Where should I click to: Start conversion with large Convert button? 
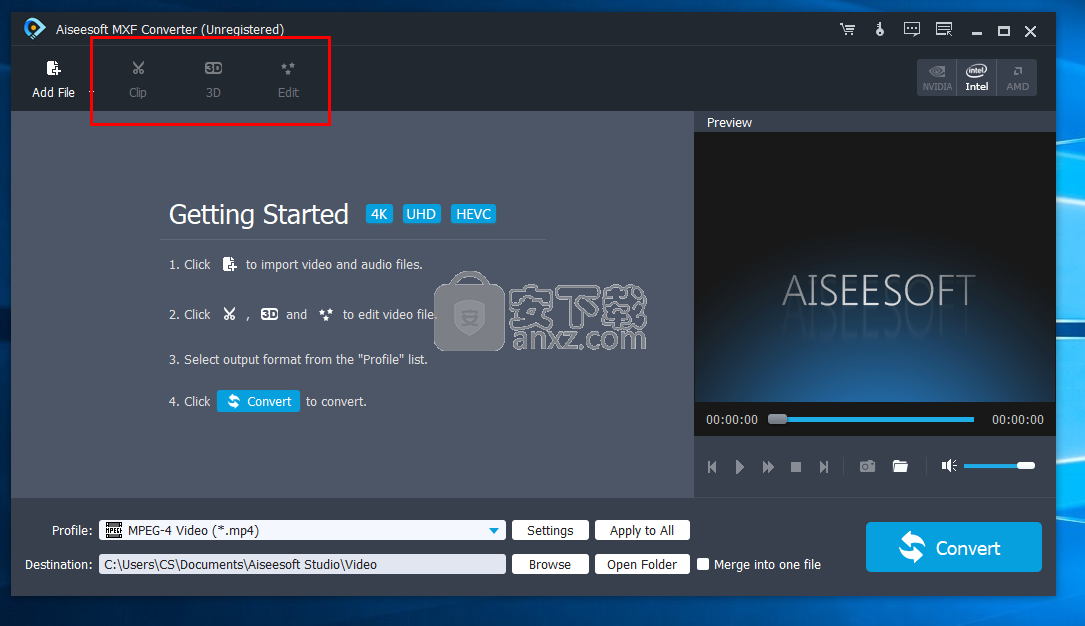[954, 547]
